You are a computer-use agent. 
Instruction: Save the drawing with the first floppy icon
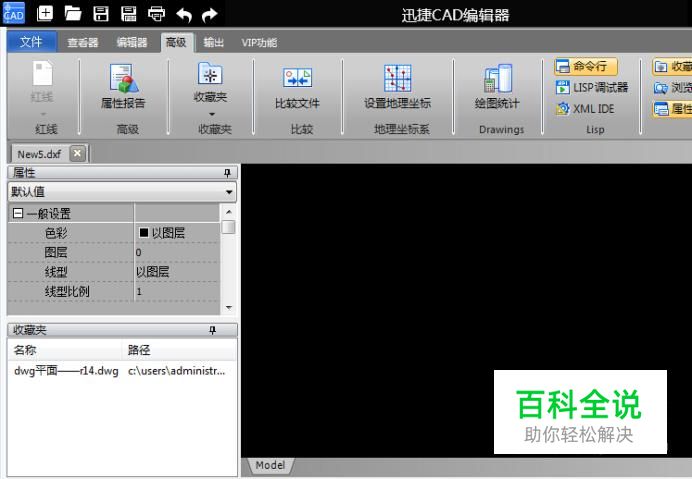pos(101,14)
